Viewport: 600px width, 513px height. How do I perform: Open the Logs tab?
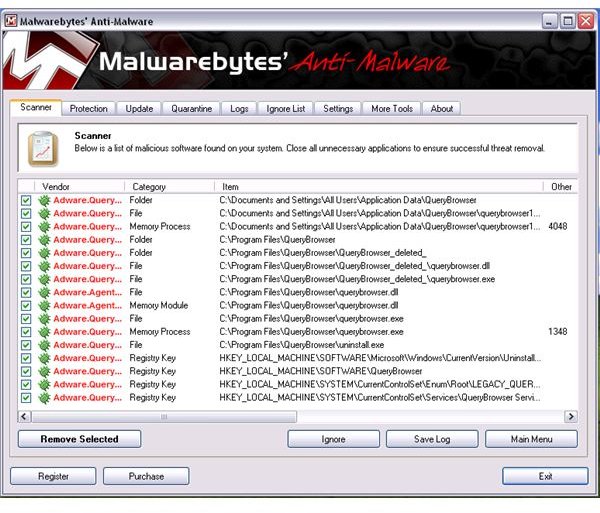[x=239, y=109]
